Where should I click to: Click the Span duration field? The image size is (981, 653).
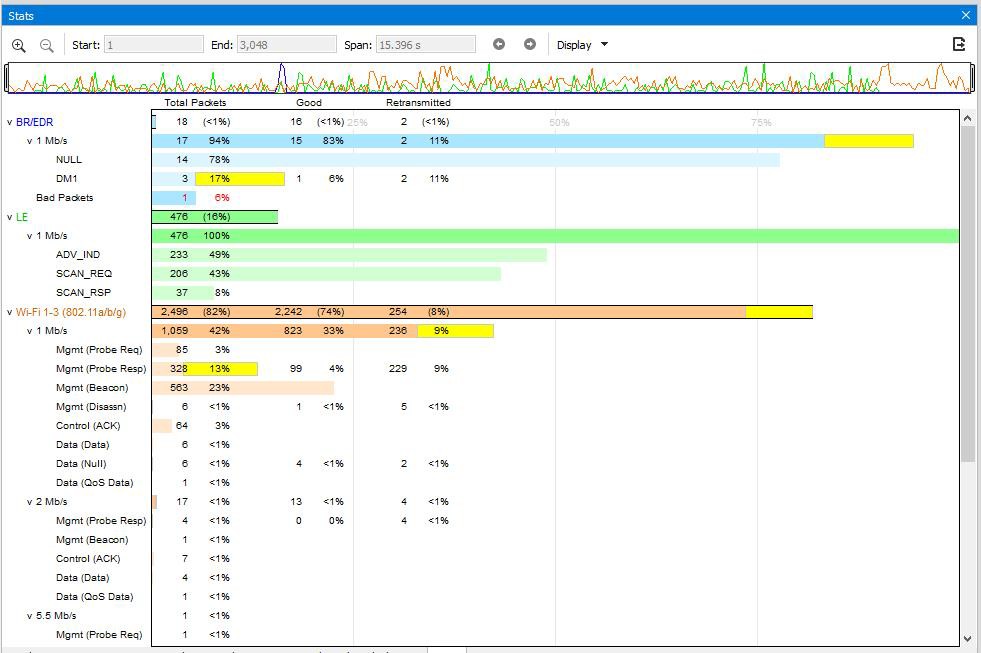tap(425, 44)
